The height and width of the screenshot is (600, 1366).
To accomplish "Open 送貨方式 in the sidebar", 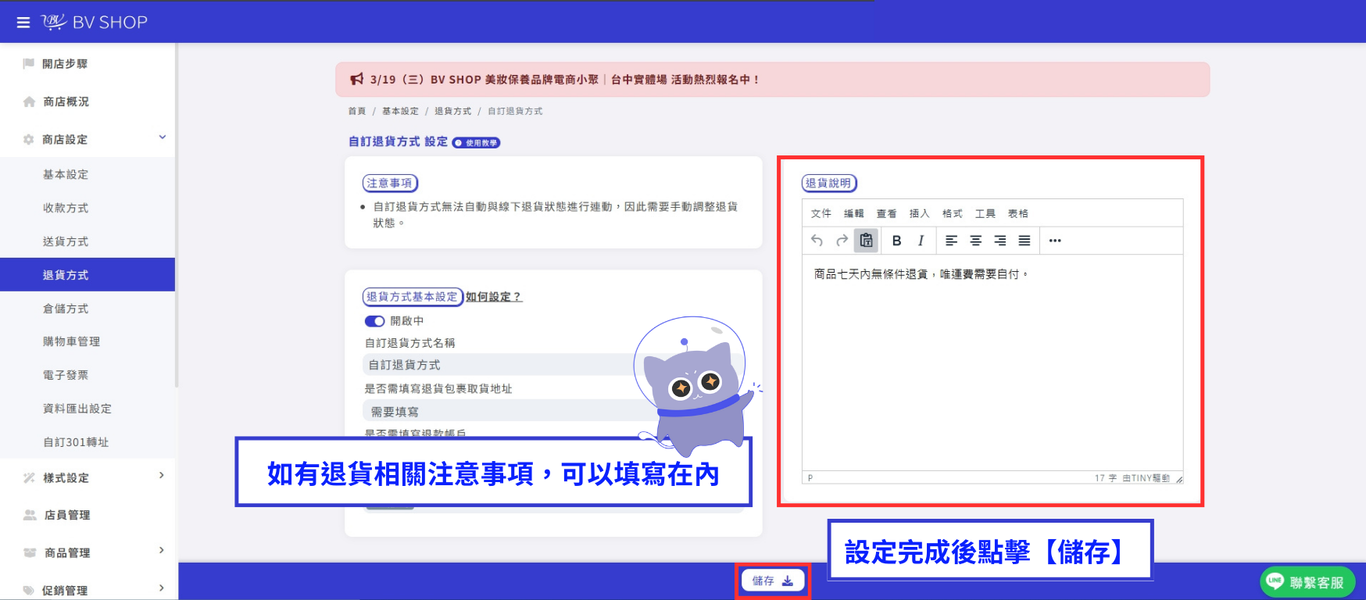I will pos(66,242).
